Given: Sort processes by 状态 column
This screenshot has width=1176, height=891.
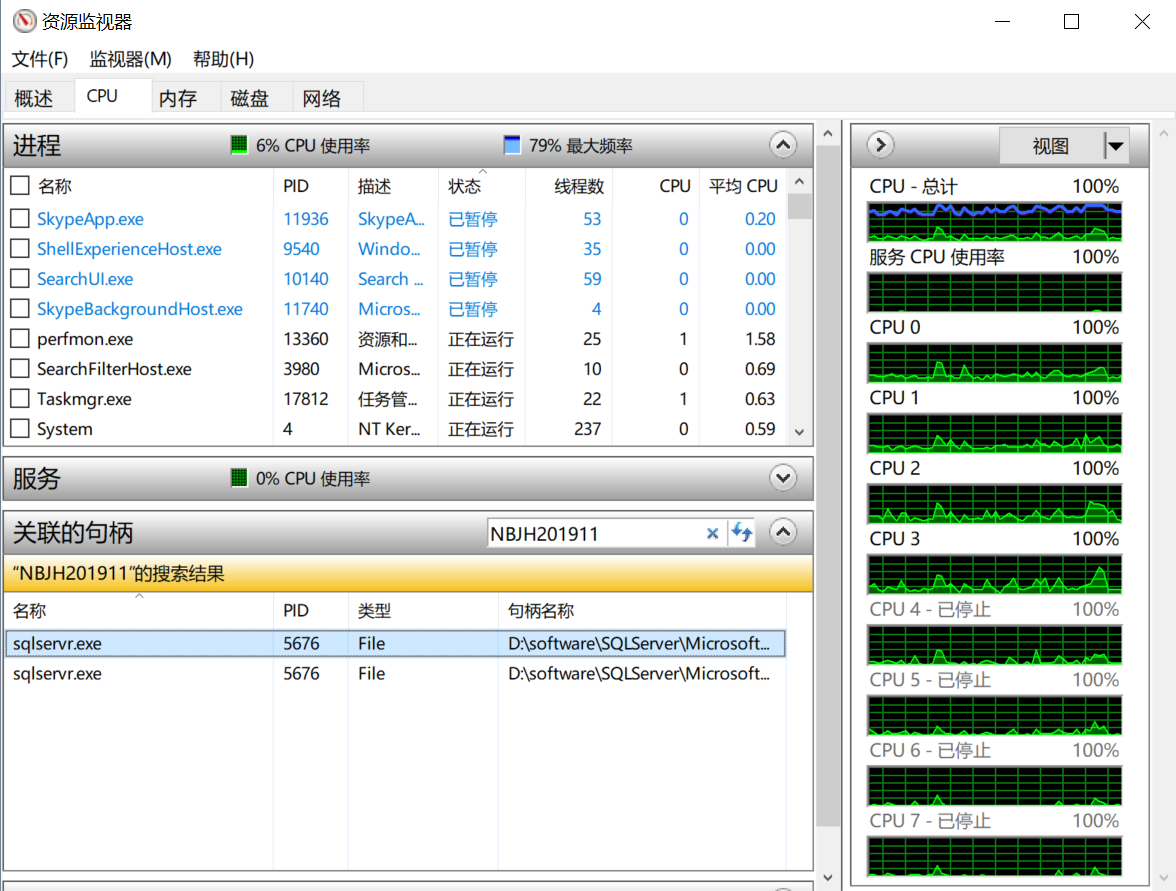Looking at the screenshot, I should coord(464,186).
